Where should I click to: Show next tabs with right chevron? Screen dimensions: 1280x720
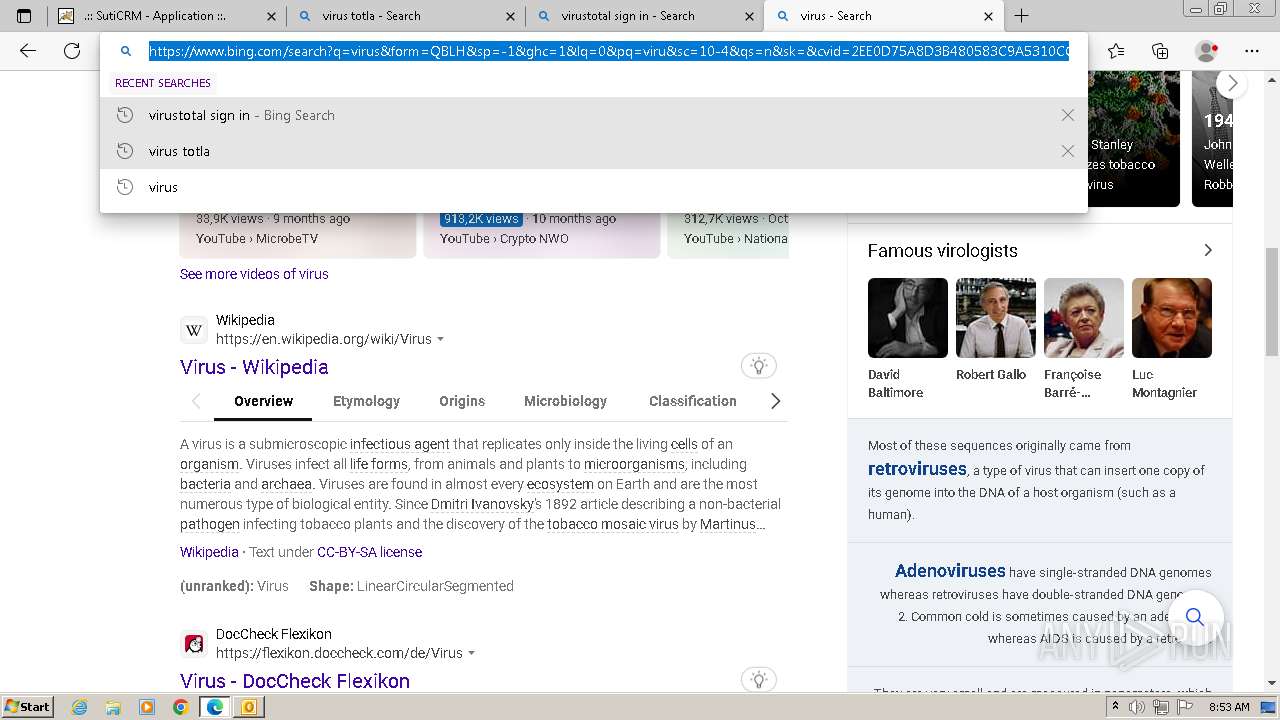point(775,401)
